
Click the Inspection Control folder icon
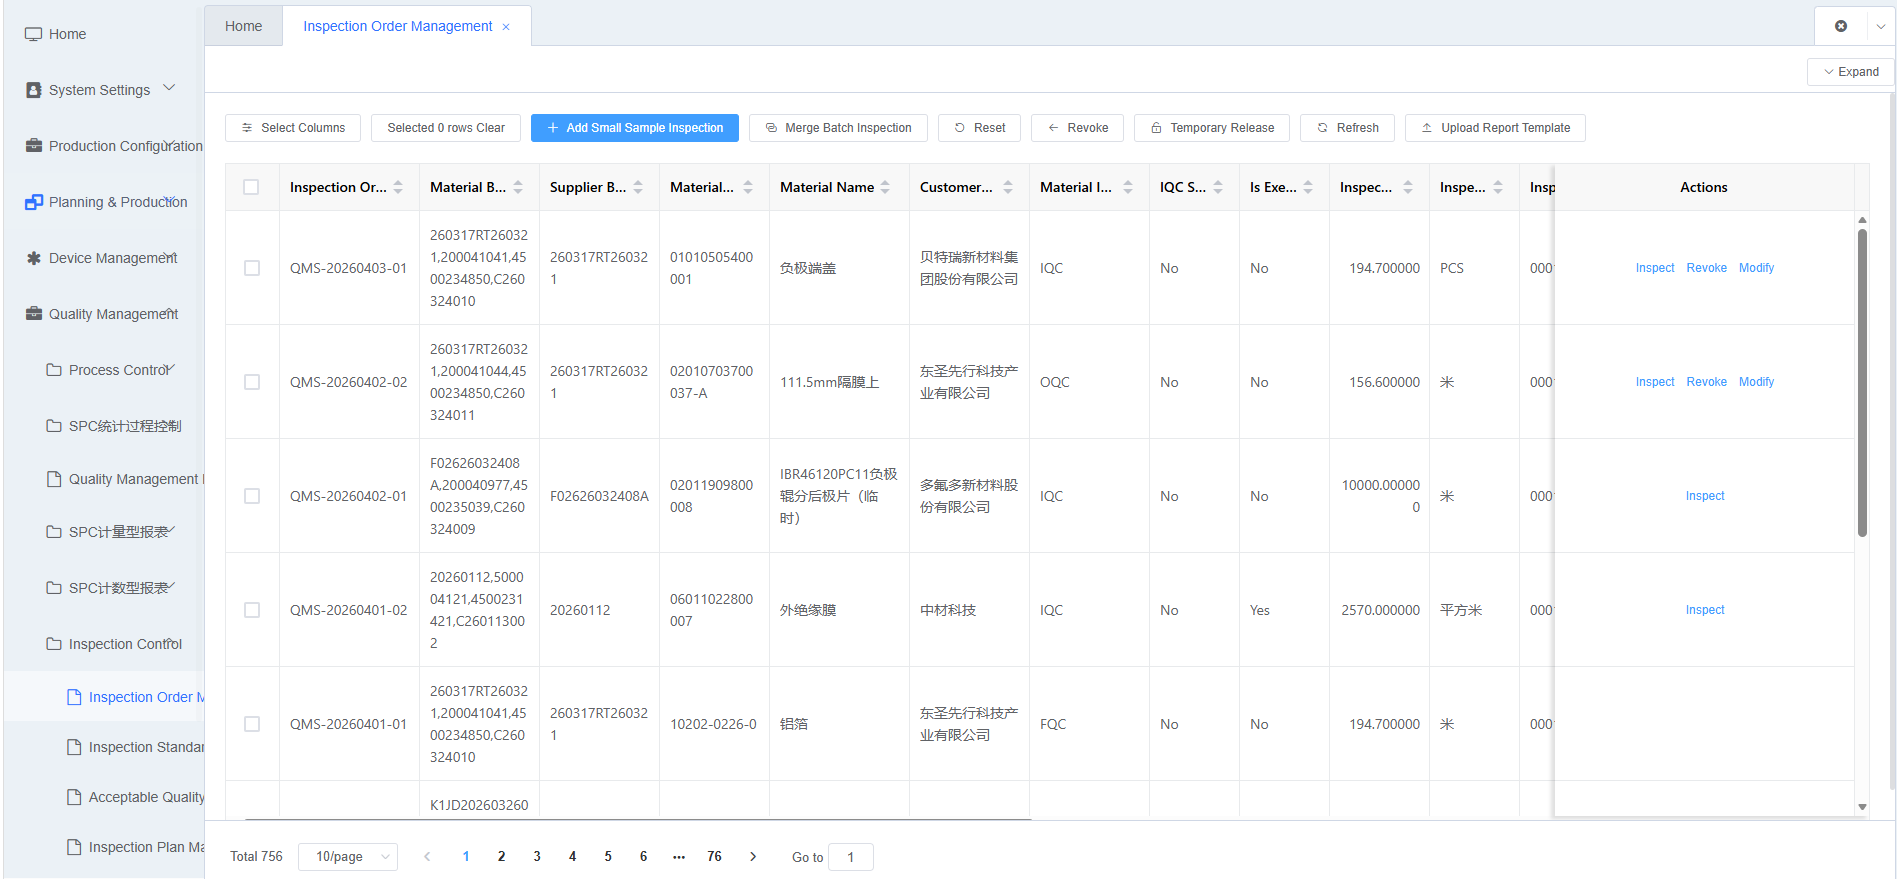[54, 644]
